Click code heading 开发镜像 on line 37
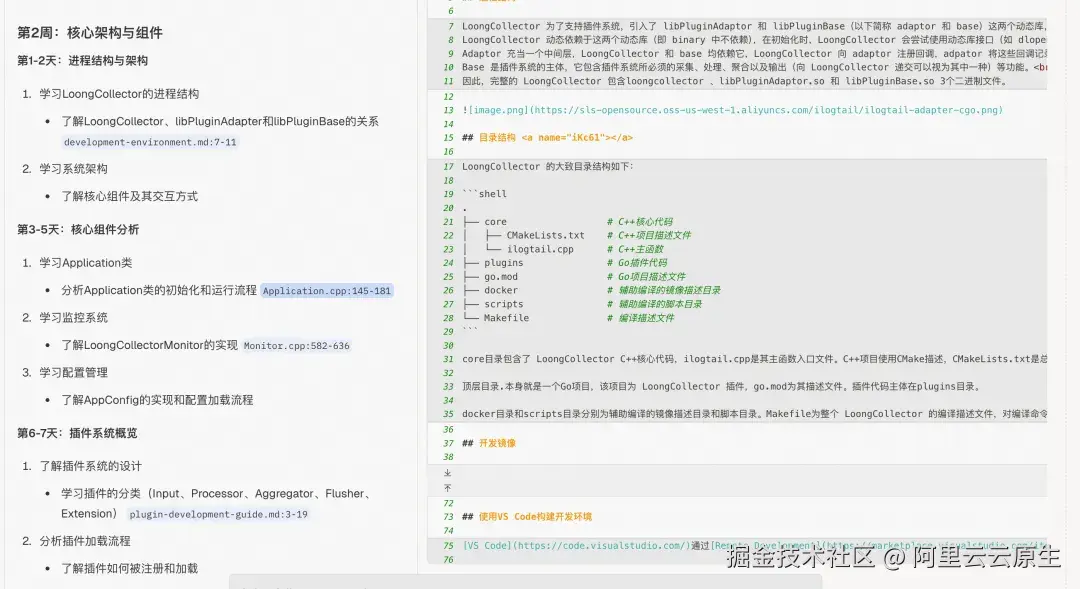This screenshot has height=589, width=1080. [497, 443]
